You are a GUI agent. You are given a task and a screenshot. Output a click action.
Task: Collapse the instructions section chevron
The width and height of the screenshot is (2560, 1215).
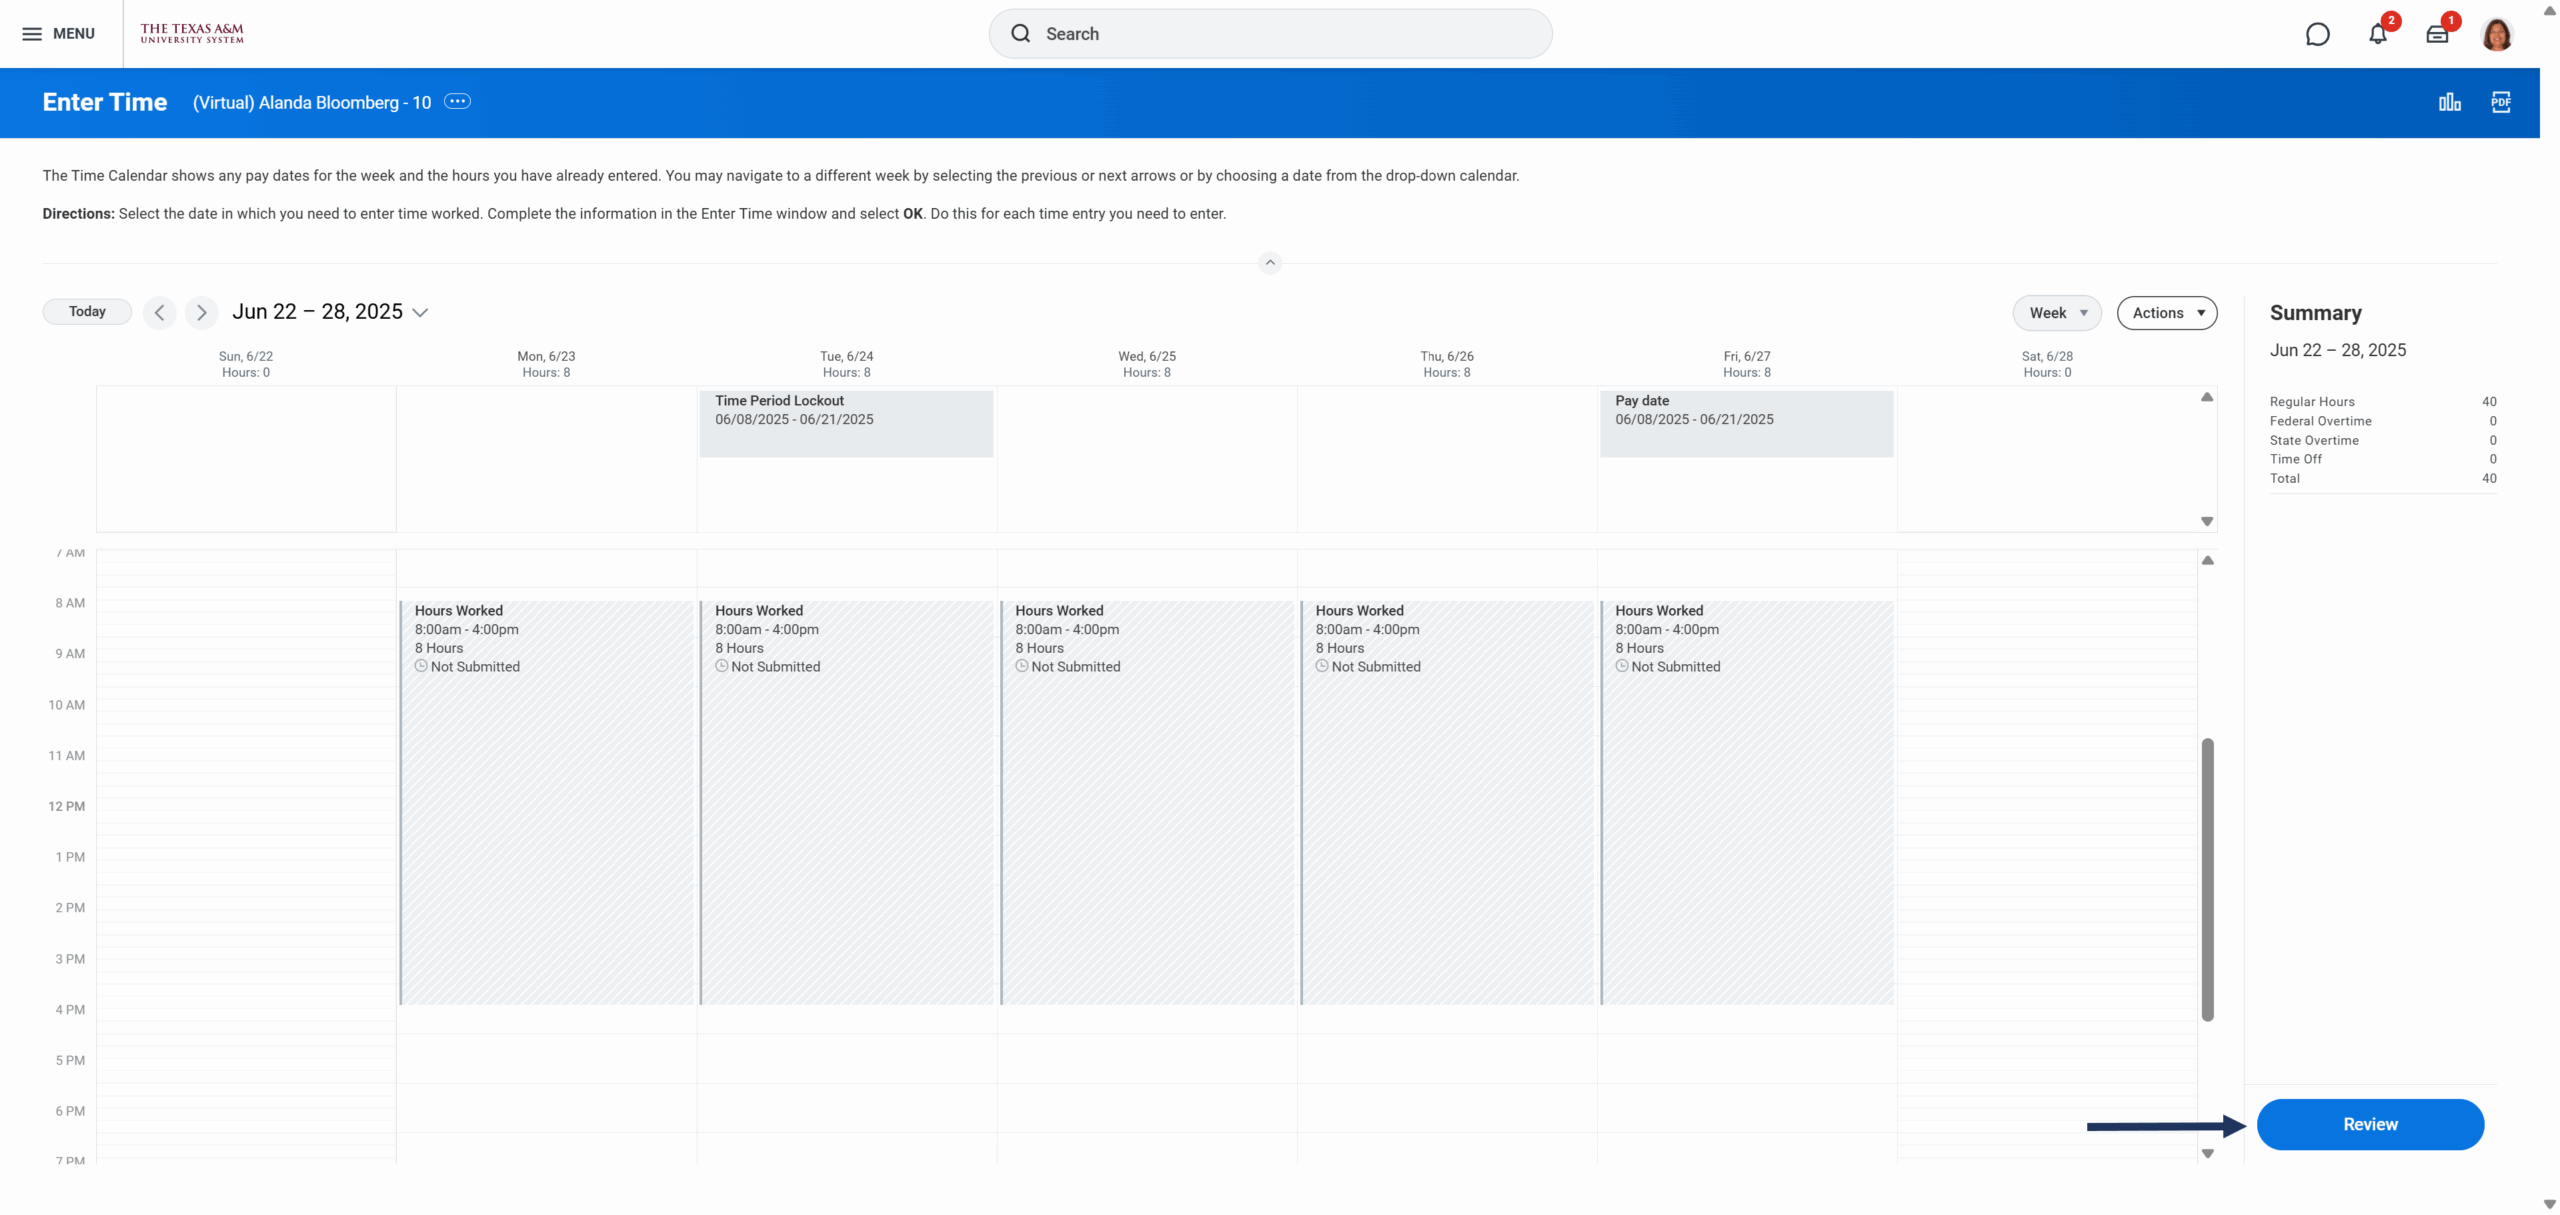1270,263
